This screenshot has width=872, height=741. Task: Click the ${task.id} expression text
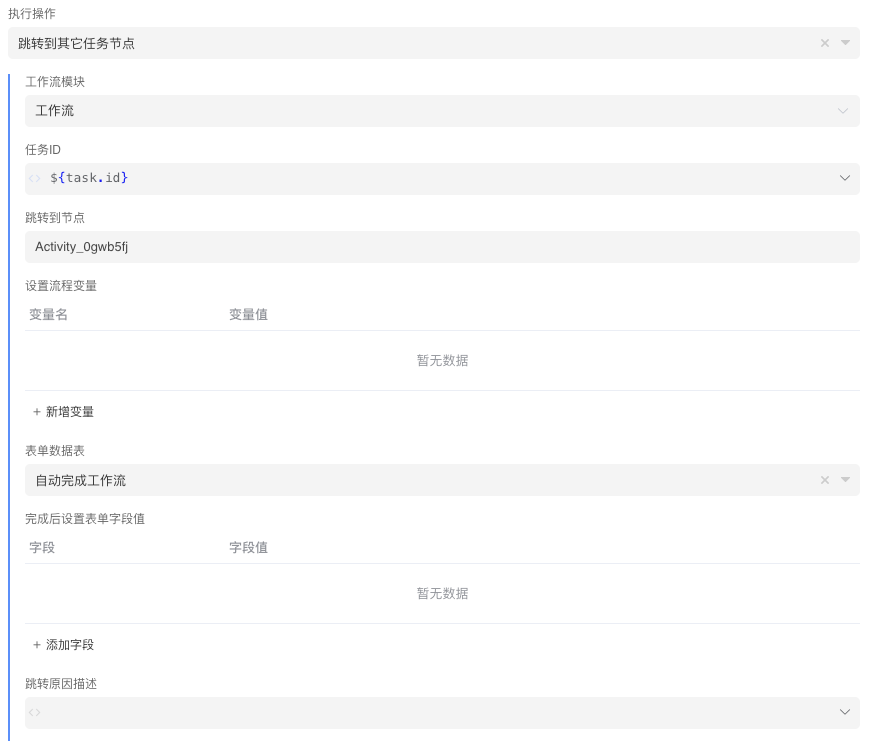pyautogui.click(x=89, y=178)
